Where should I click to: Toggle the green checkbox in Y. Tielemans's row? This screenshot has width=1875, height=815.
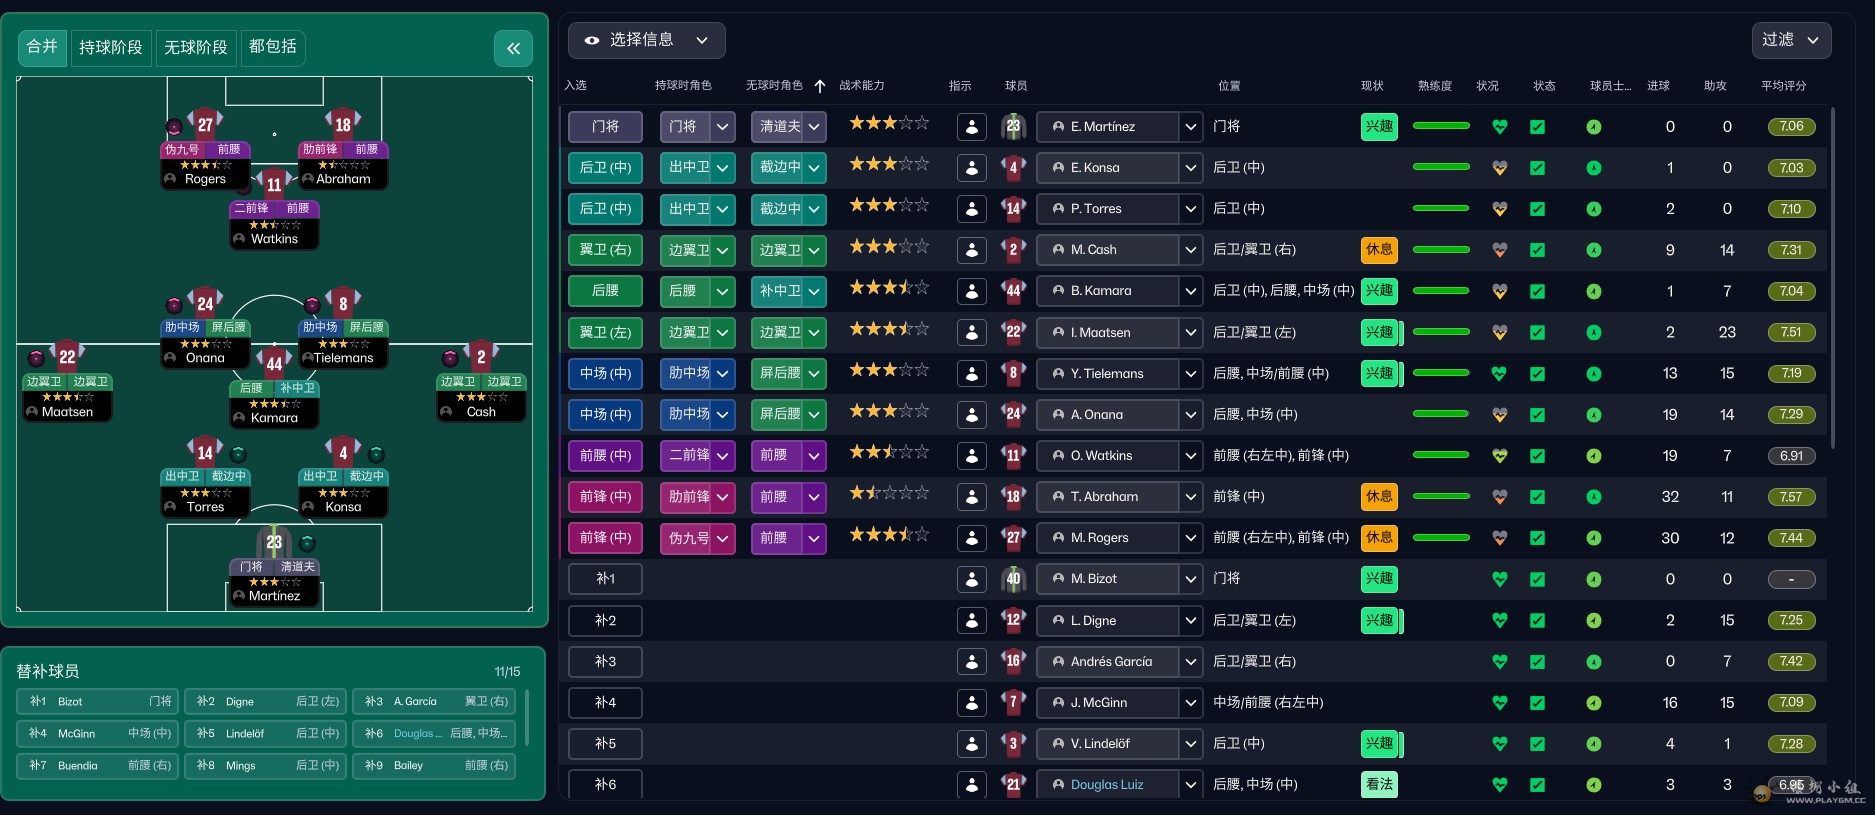pos(1537,374)
